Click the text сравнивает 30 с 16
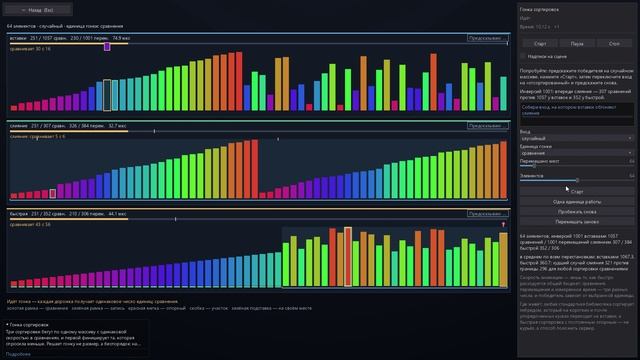This screenshot has width=640, height=360. click(30, 49)
